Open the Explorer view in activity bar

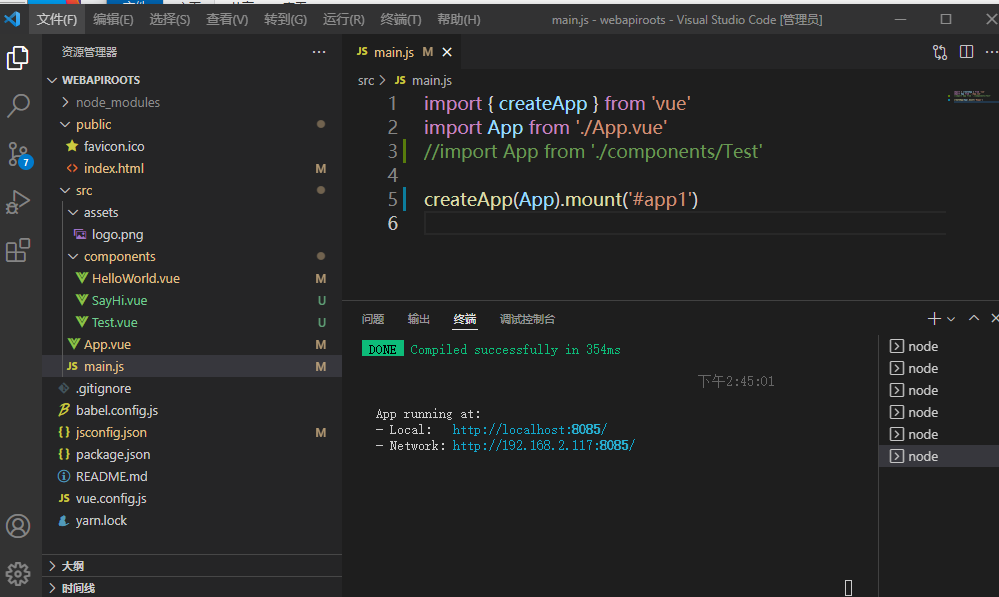(x=18, y=59)
